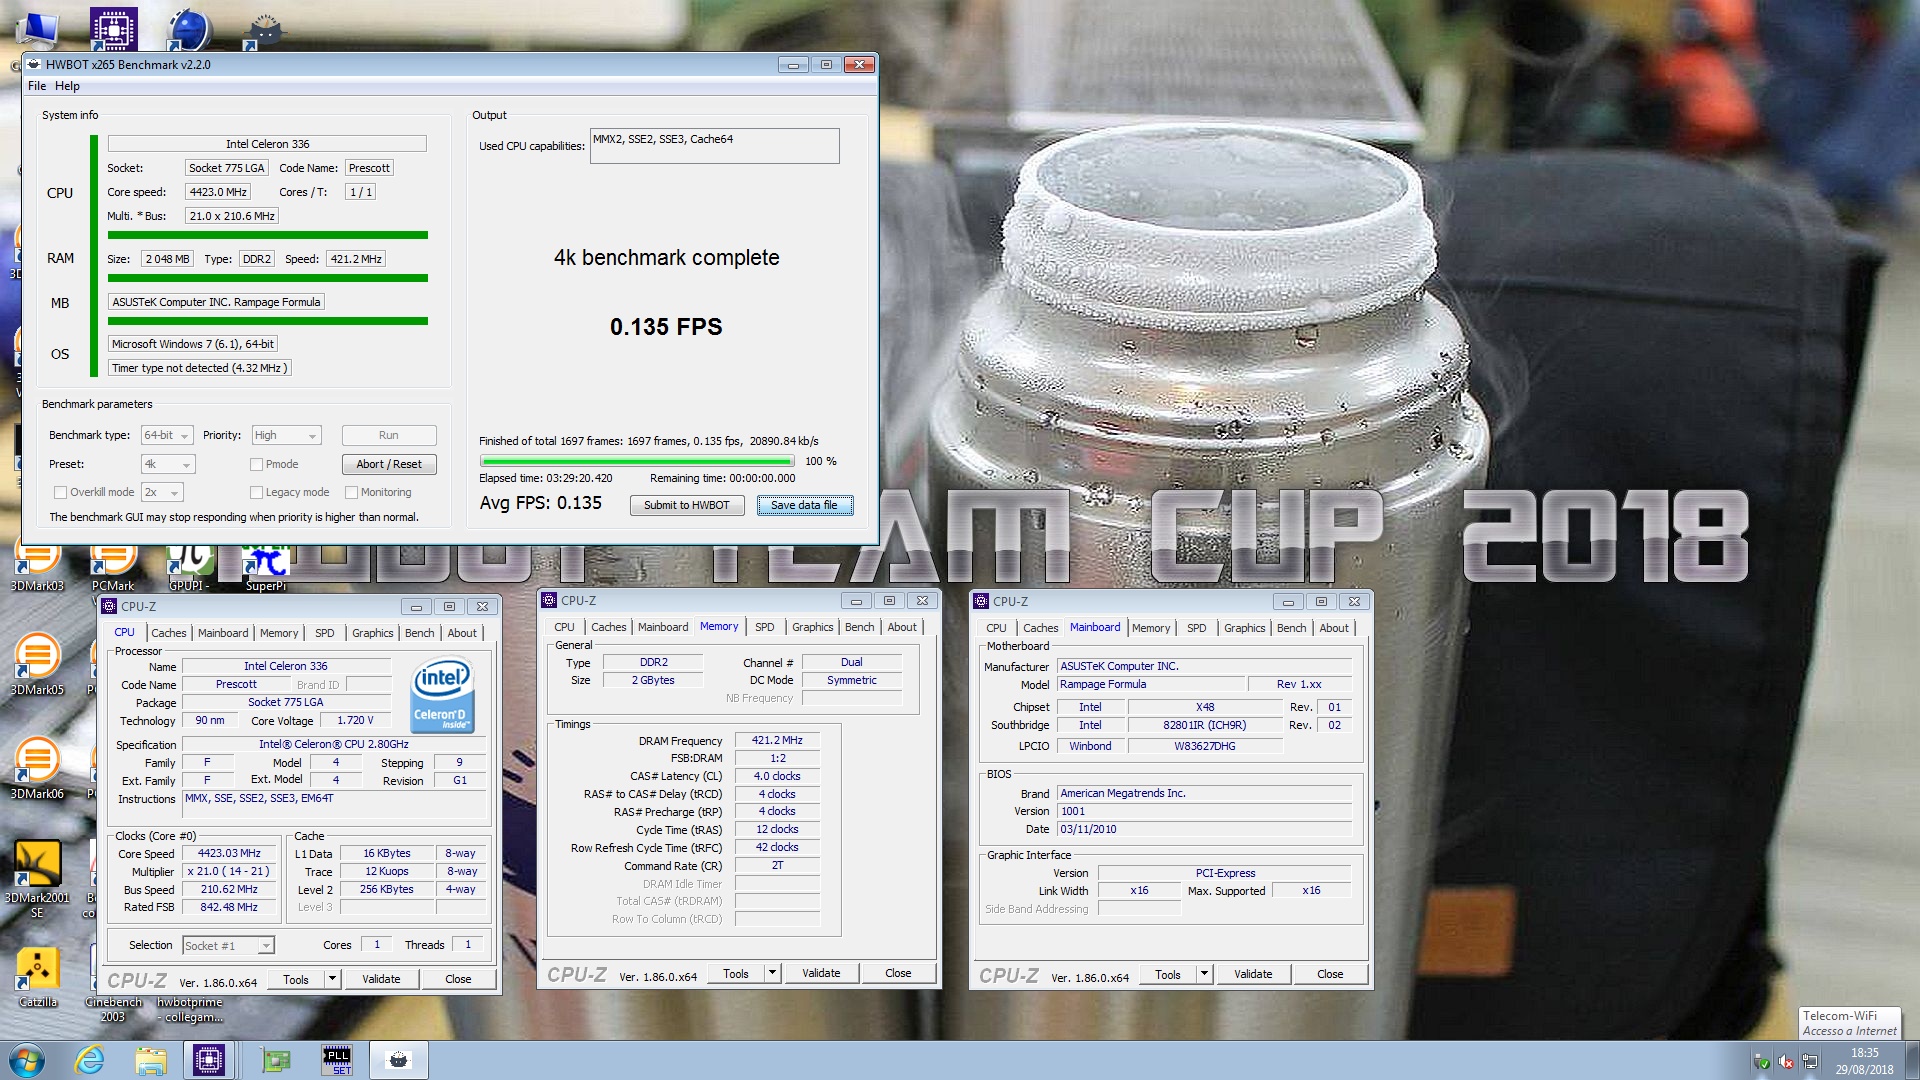Open the 3DMark05 desktop shortcut

point(37,664)
